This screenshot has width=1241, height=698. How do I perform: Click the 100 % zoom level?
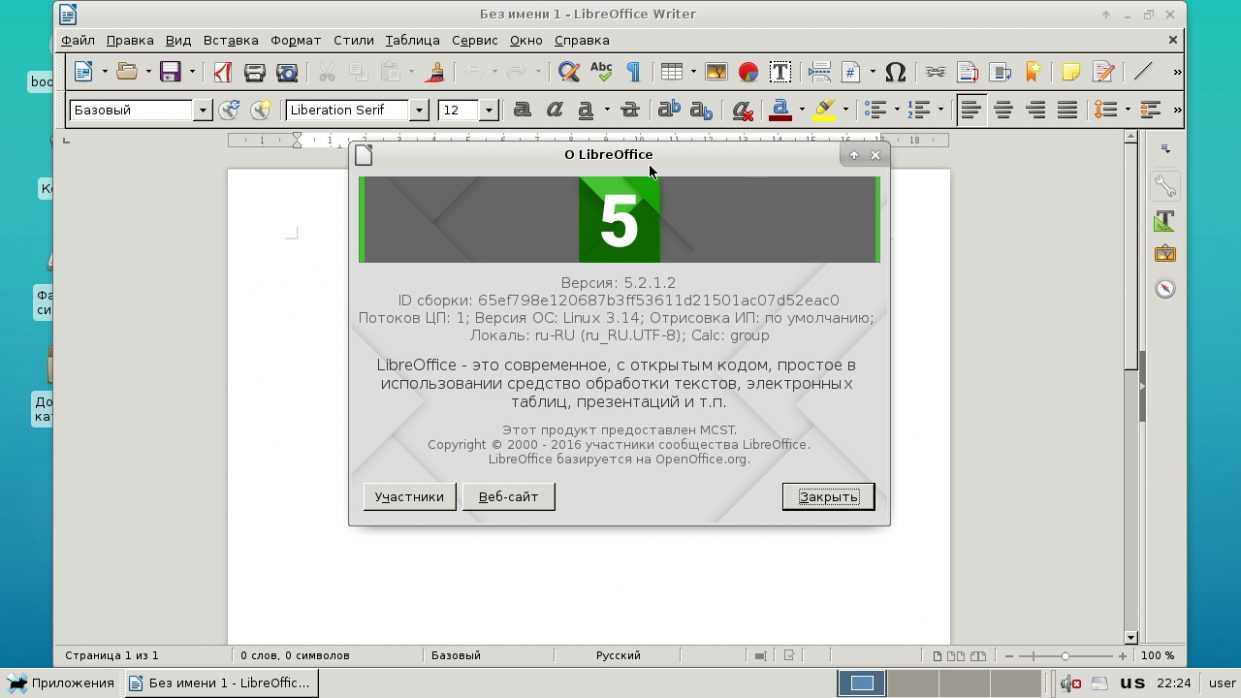(1158, 656)
